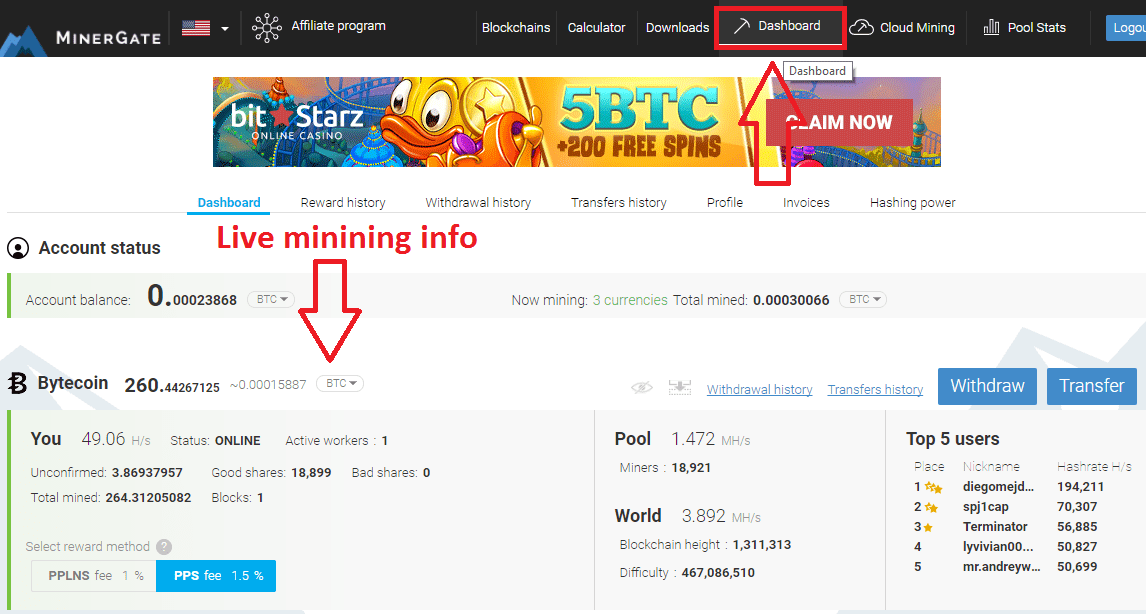The height and width of the screenshot is (614, 1146).
Task: Click the Dashboard pickaxe icon
Action: click(x=741, y=26)
